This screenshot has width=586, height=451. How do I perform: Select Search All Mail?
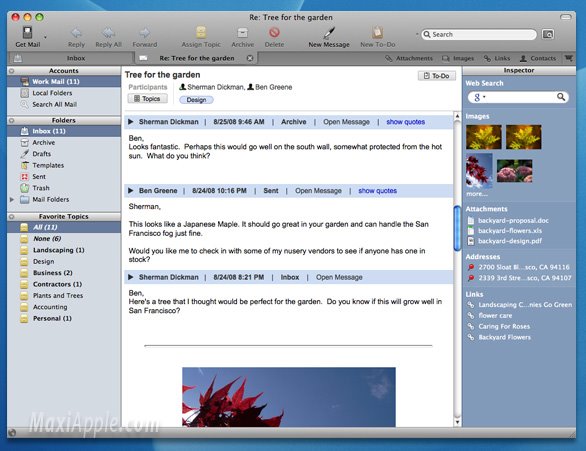tap(64, 105)
